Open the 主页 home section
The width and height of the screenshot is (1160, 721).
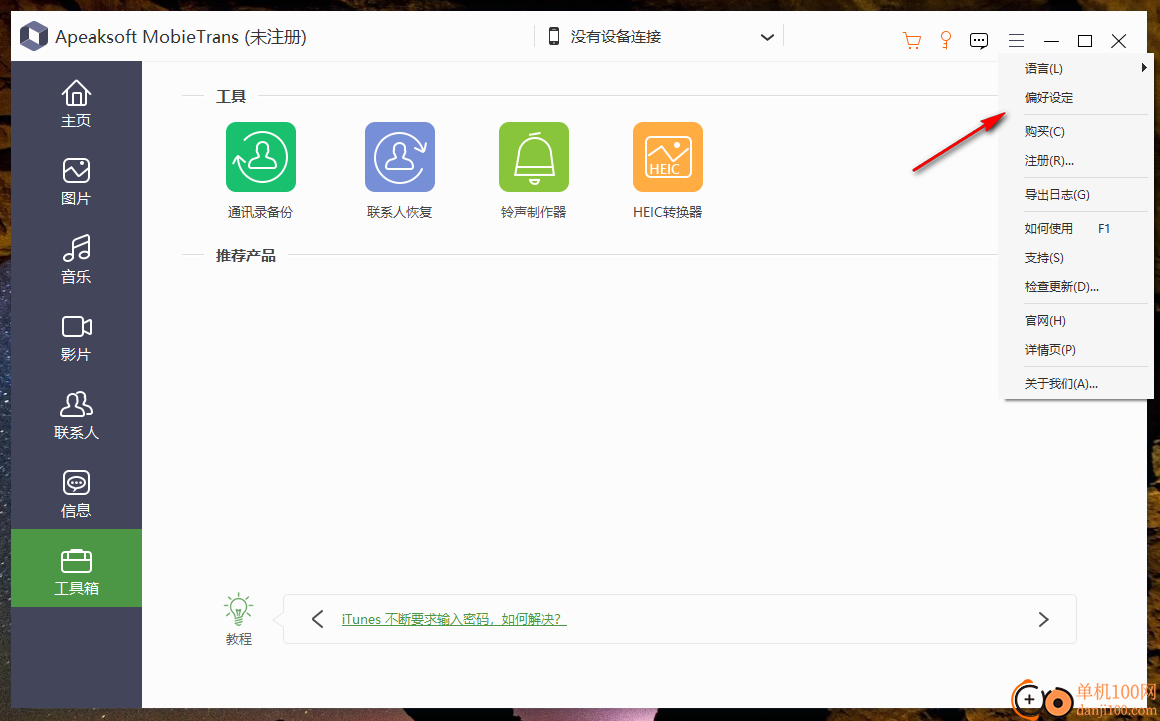click(76, 104)
